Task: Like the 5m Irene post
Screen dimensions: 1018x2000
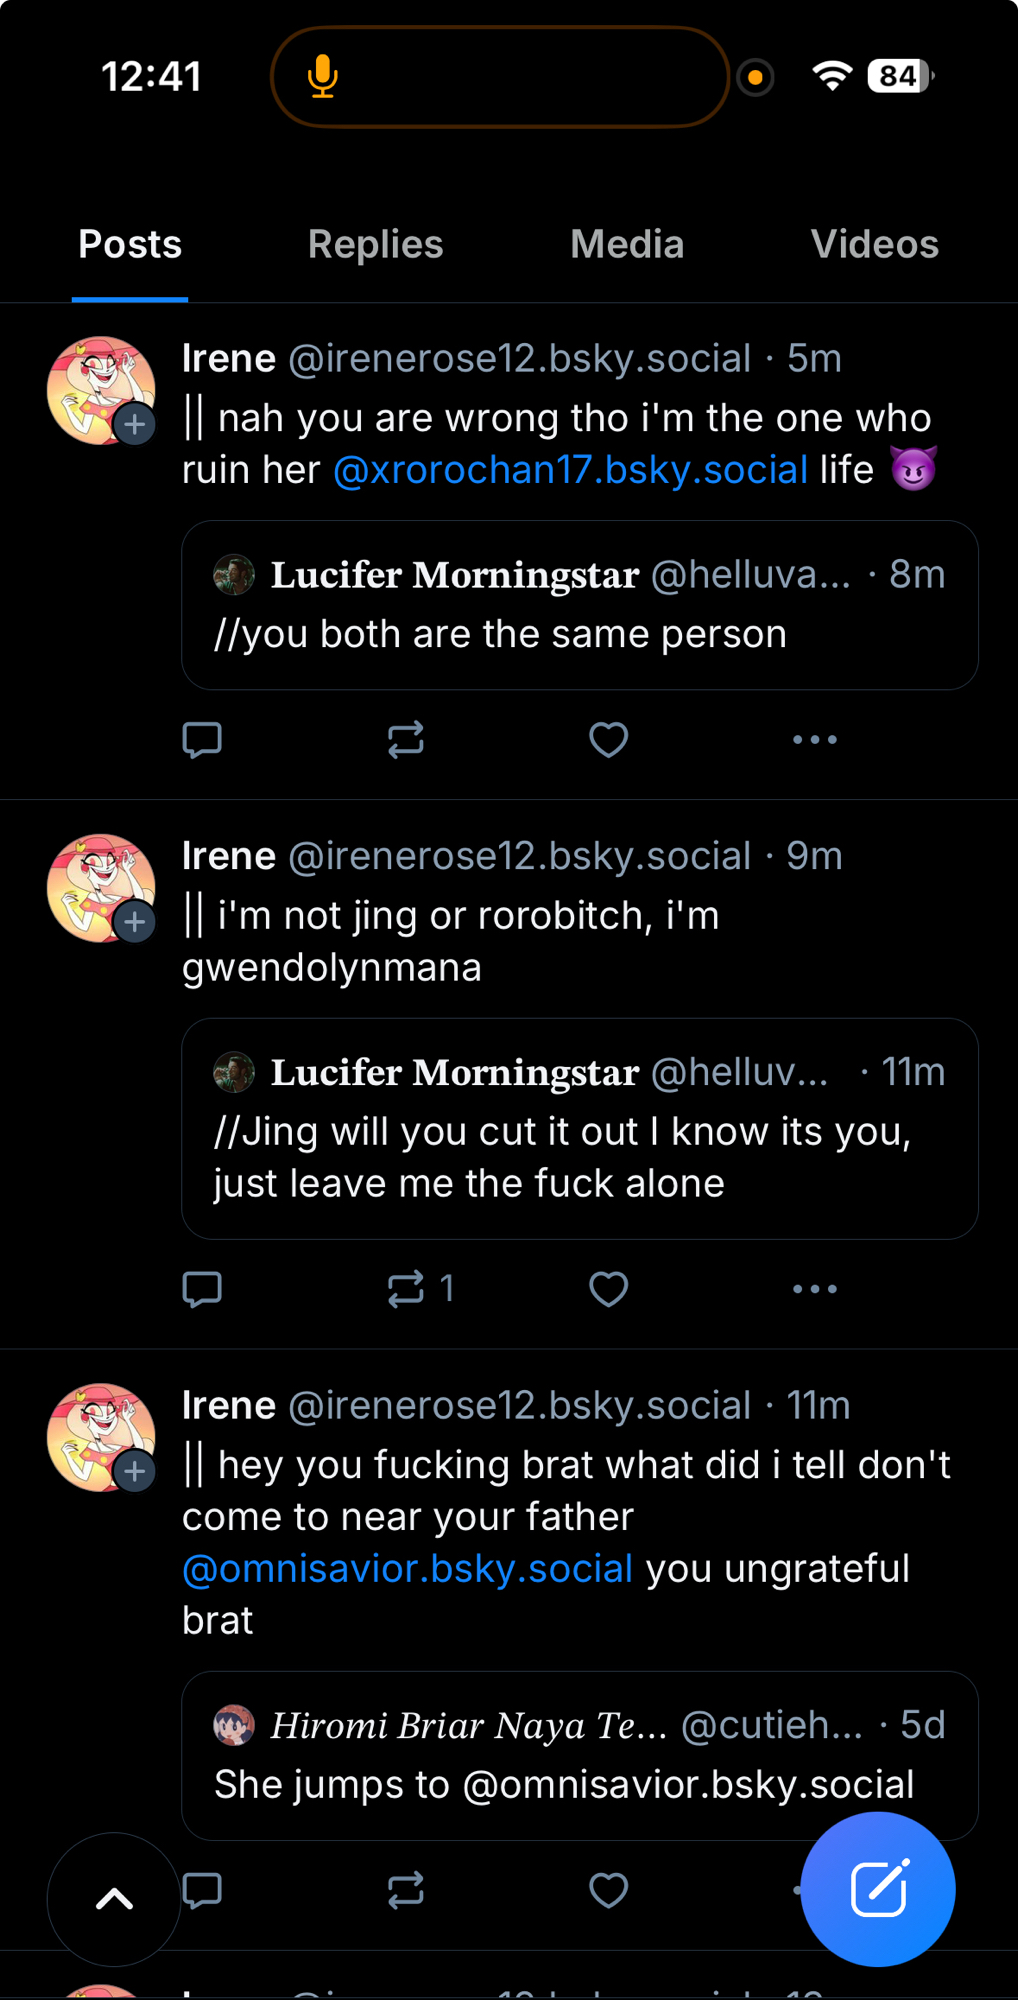Action: coord(608,740)
